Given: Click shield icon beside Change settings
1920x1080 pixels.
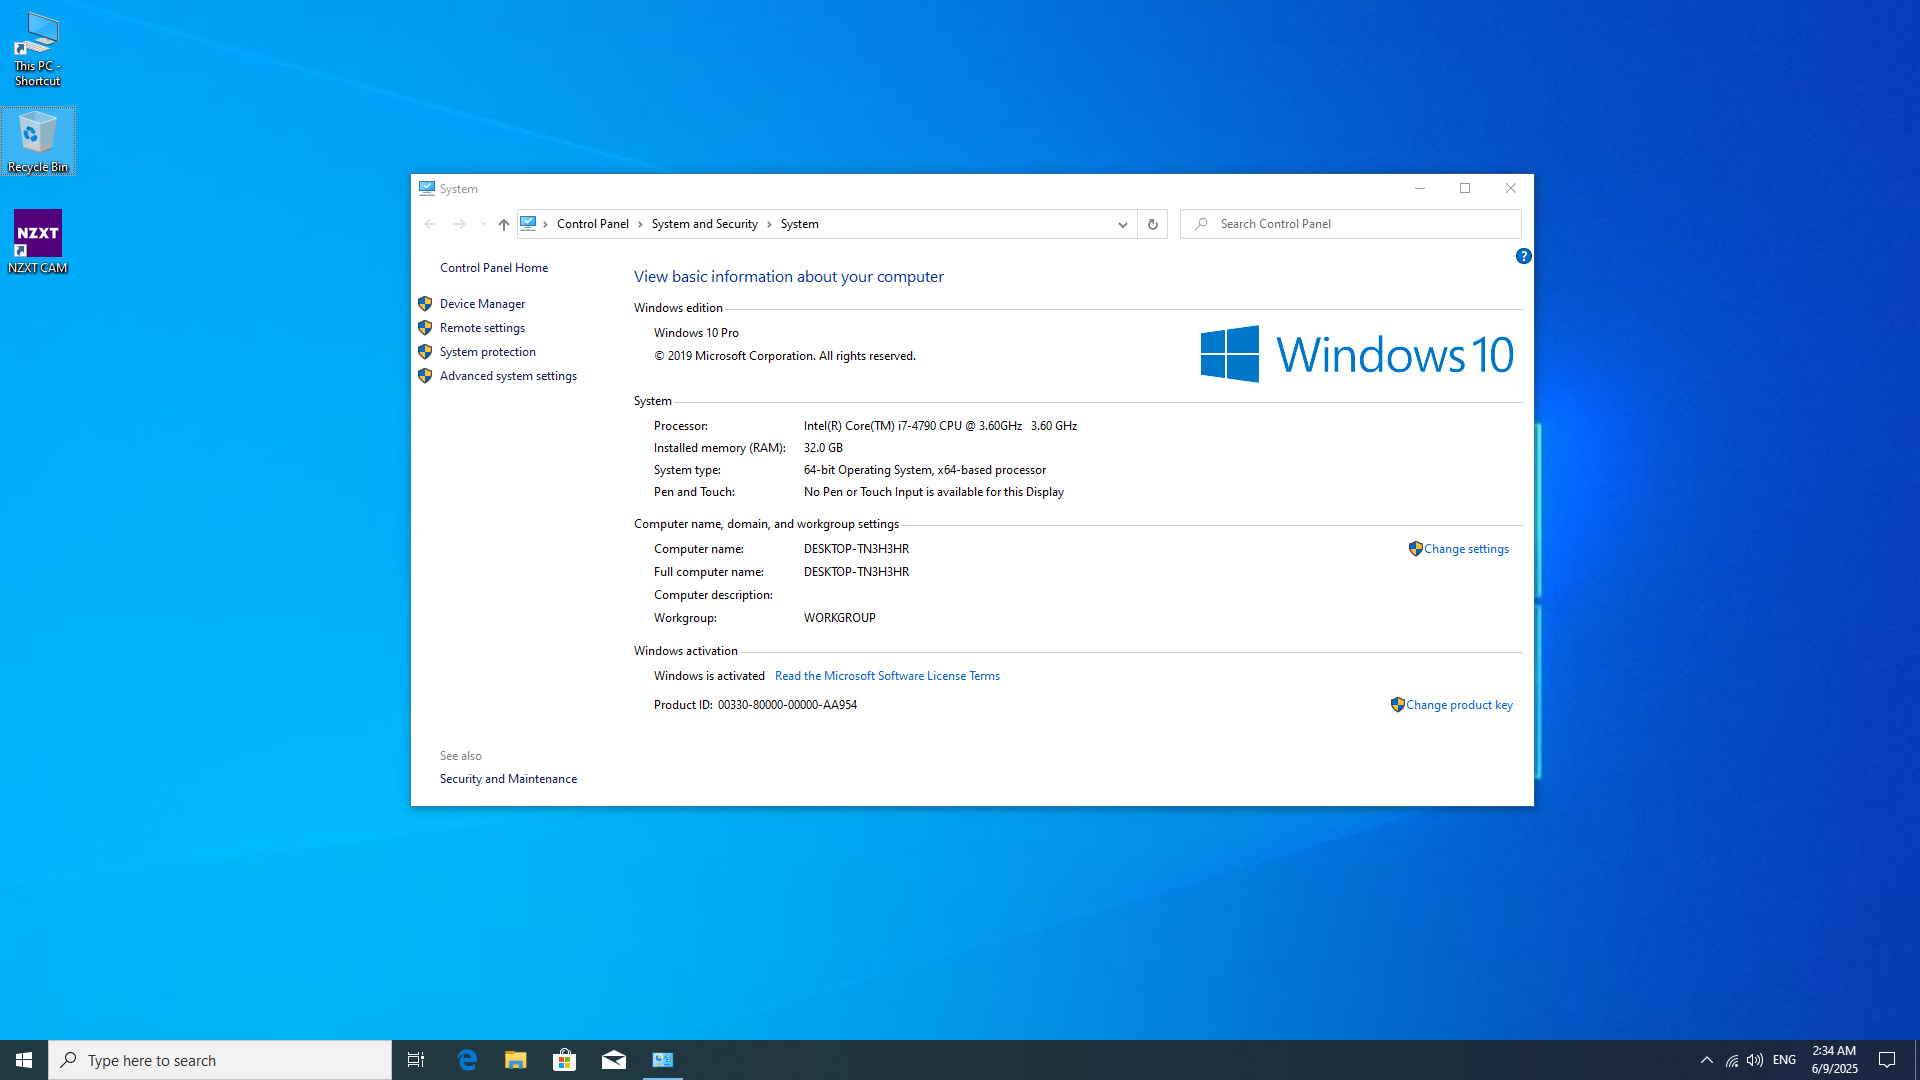Looking at the screenshot, I should point(1415,549).
